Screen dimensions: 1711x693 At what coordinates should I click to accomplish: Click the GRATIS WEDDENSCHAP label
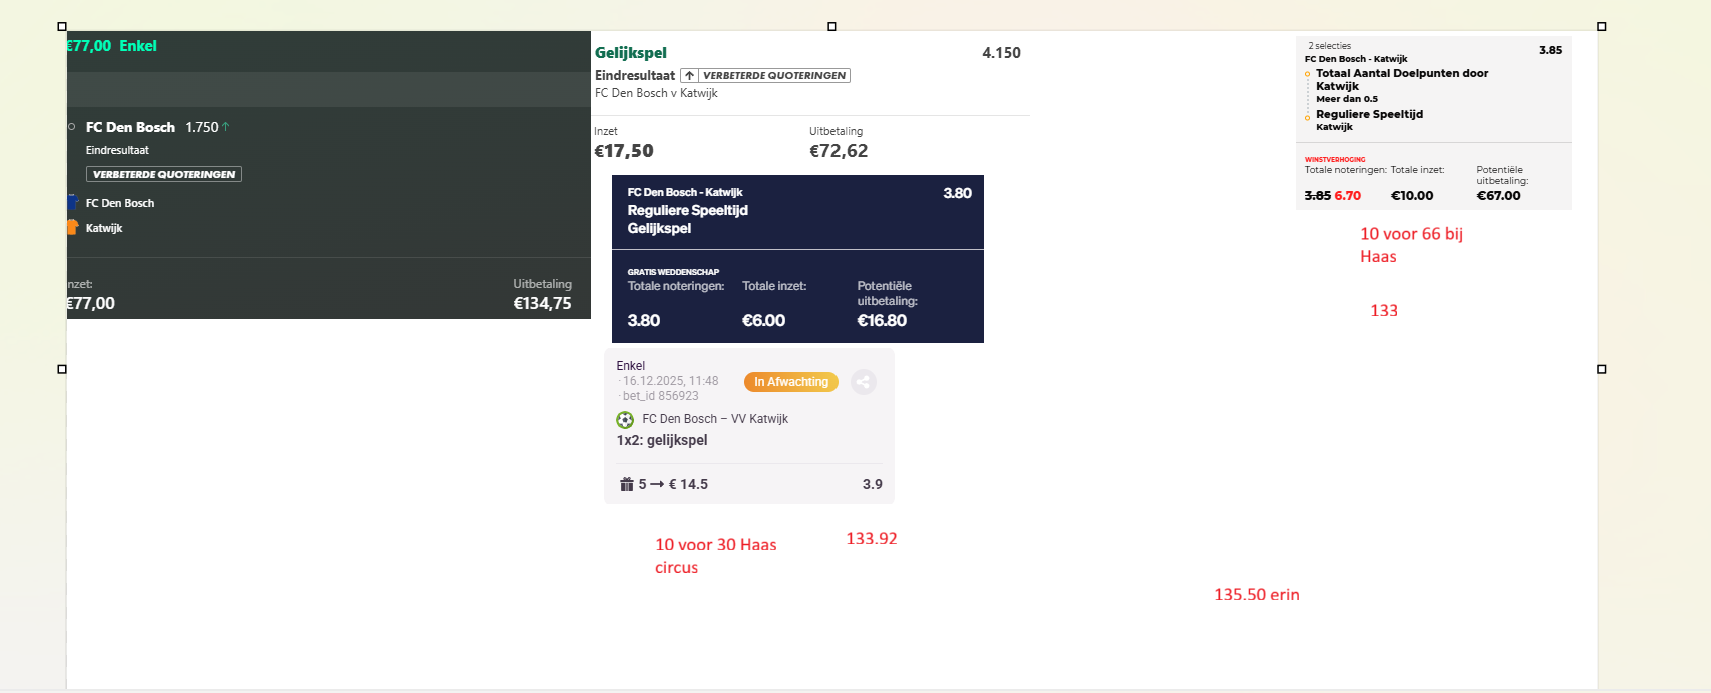[x=673, y=272]
